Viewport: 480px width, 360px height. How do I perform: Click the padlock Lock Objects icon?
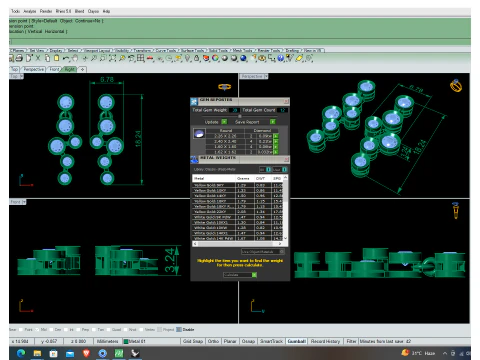[x=197, y=58]
